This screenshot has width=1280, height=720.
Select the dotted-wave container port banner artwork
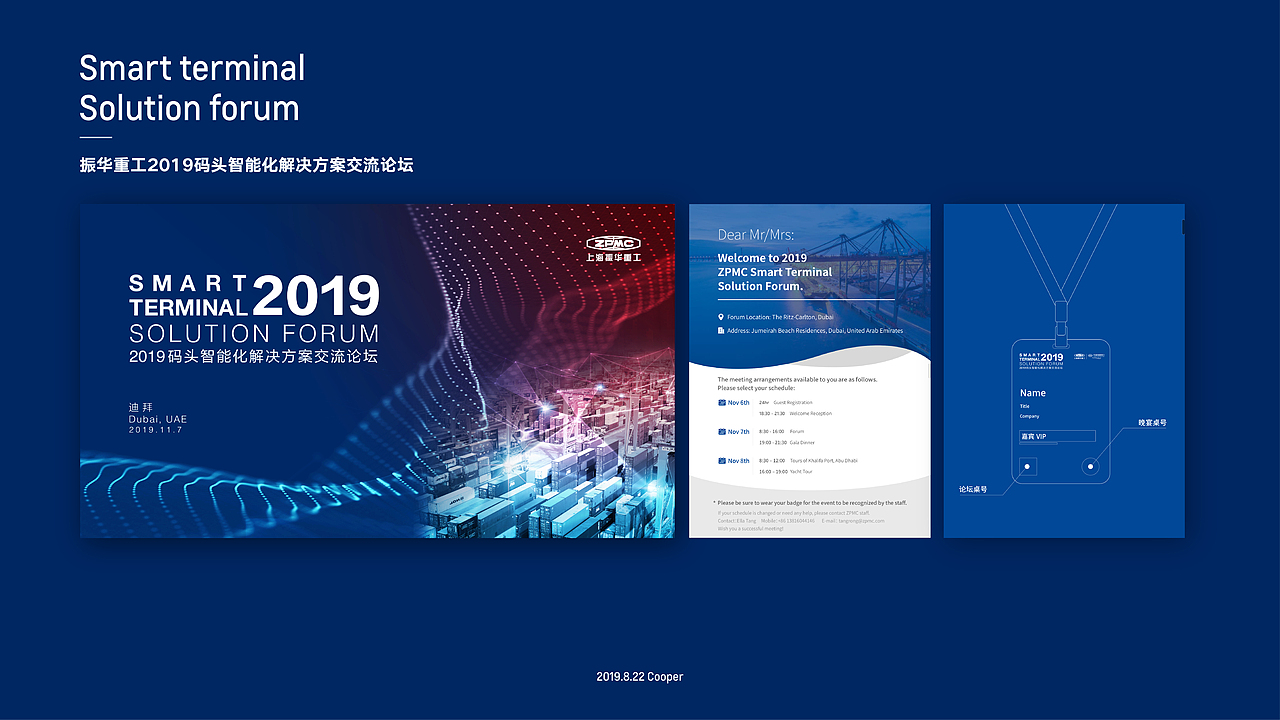[x=378, y=371]
